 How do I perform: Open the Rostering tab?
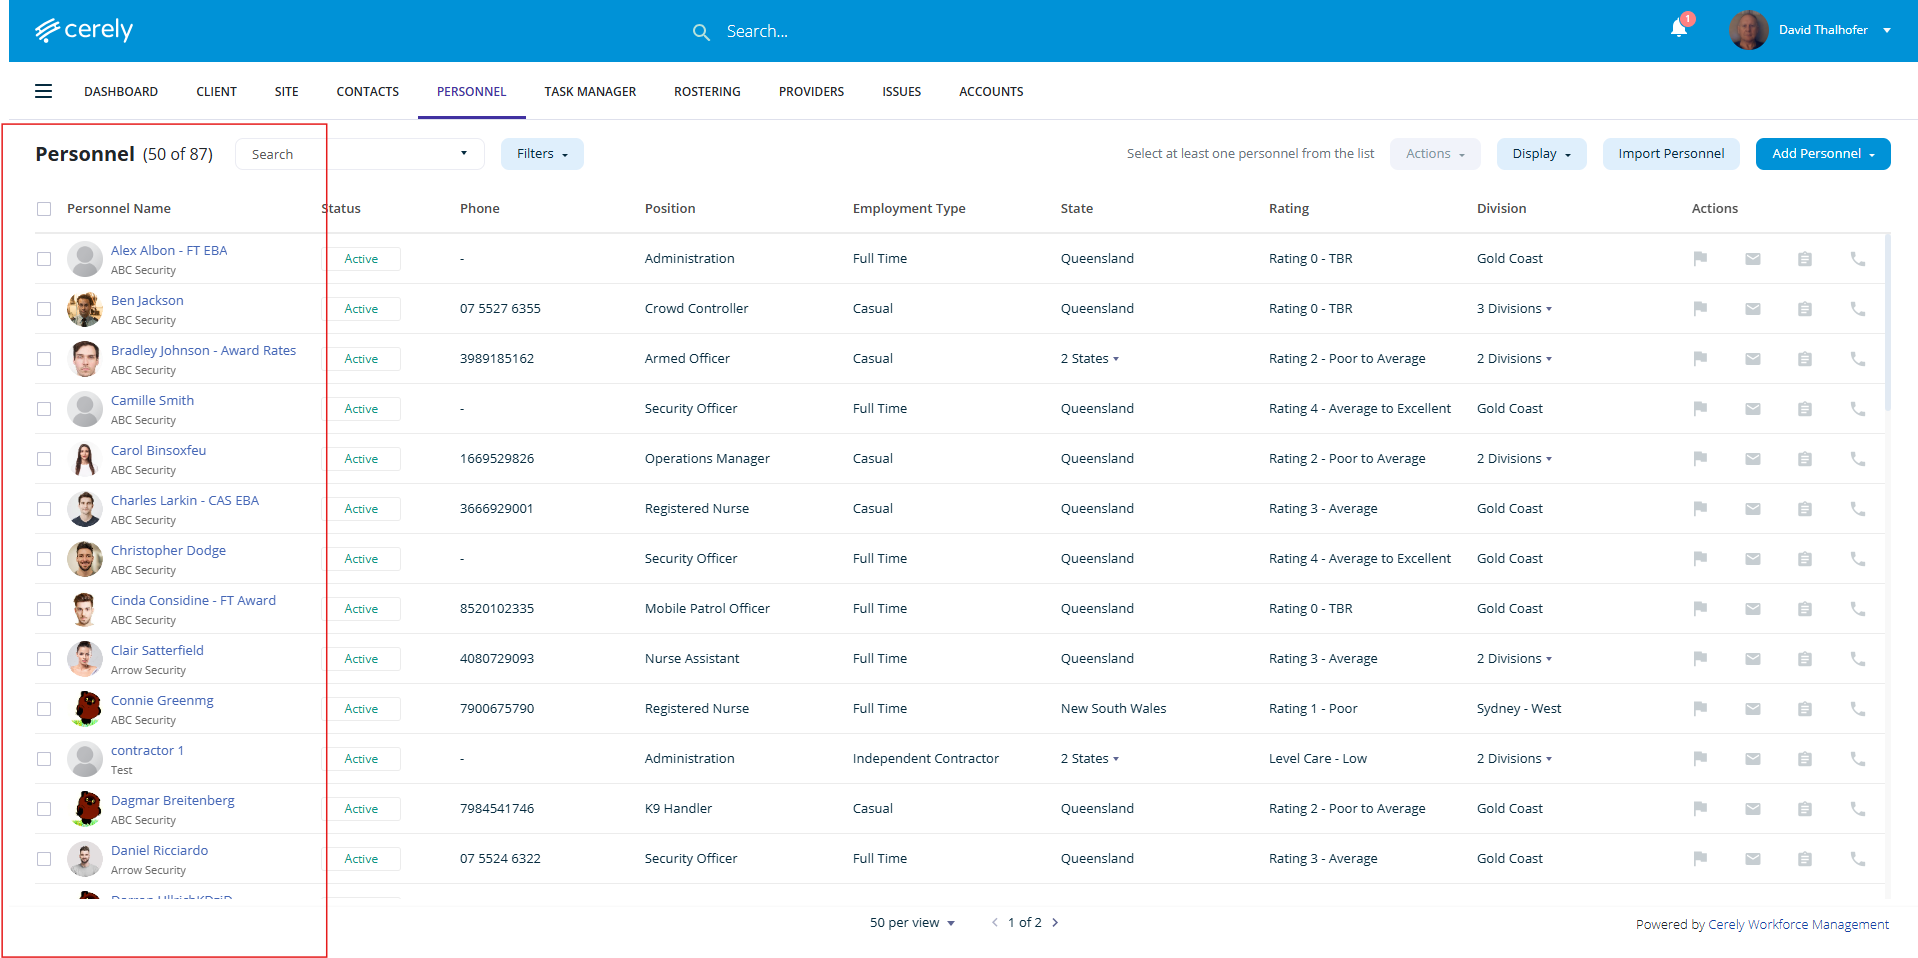(707, 92)
